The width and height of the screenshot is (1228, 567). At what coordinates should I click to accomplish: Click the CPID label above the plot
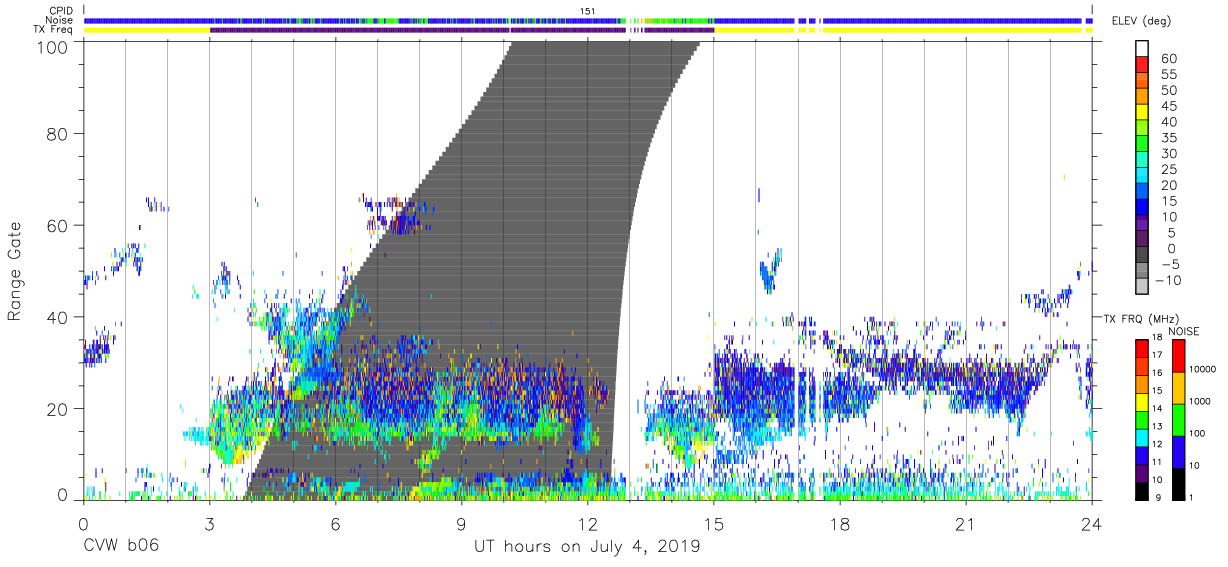tap(61, 10)
